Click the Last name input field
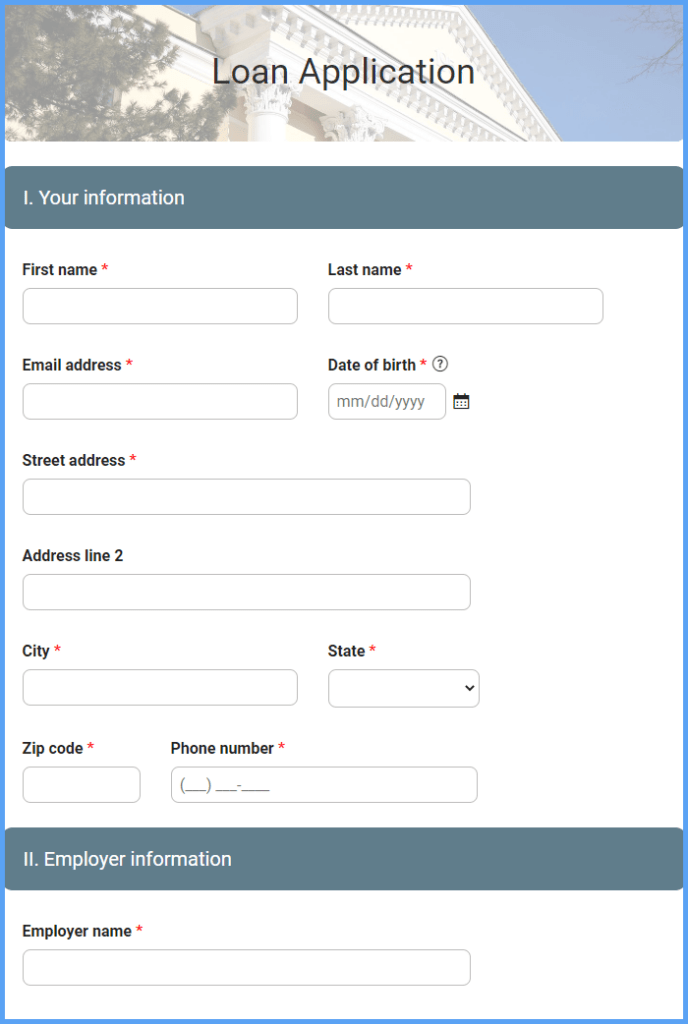This screenshot has width=688, height=1024. coord(464,306)
